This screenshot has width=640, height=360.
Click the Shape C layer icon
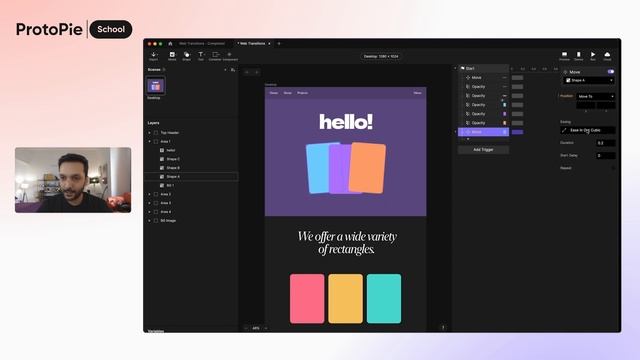tap(162, 159)
